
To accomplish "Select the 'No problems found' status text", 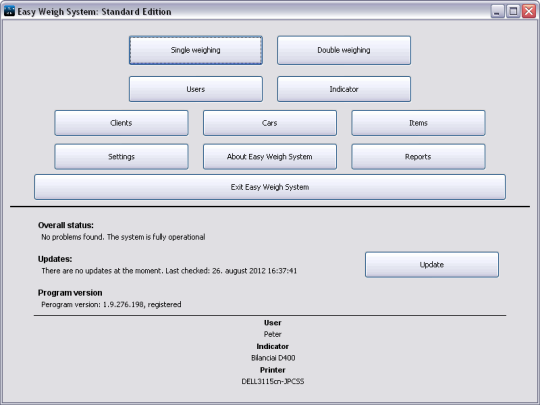I will (123, 237).
